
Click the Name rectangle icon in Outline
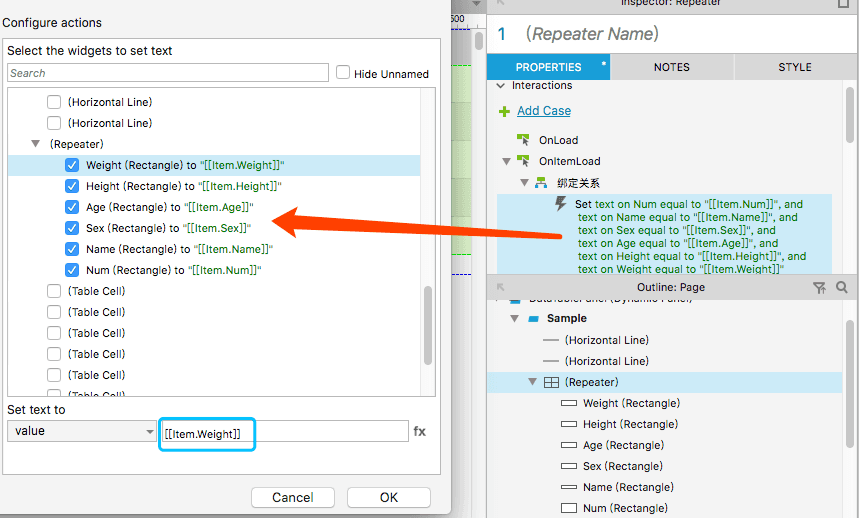pos(569,487)
